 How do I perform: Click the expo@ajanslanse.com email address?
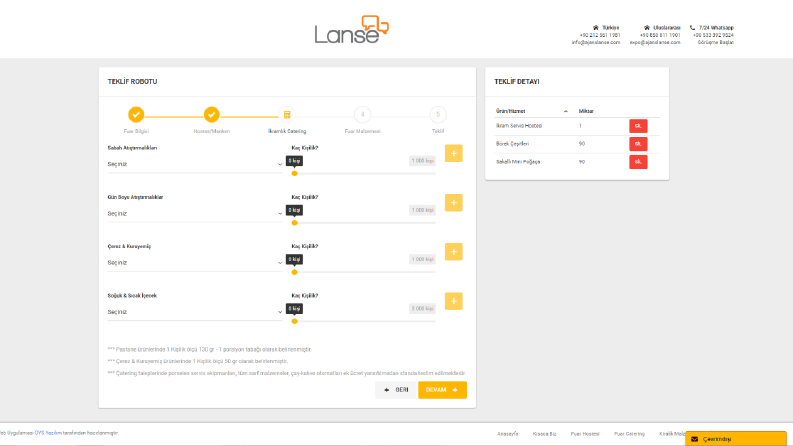point(655,42)
